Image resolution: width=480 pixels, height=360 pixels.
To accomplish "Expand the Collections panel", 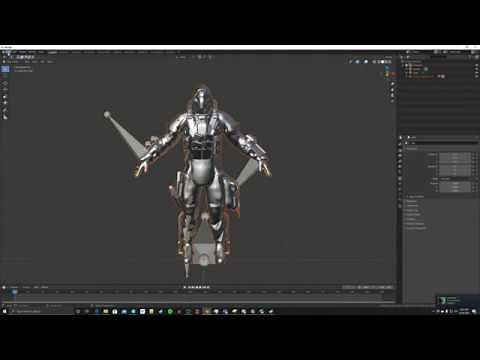I will coord(412,206).
